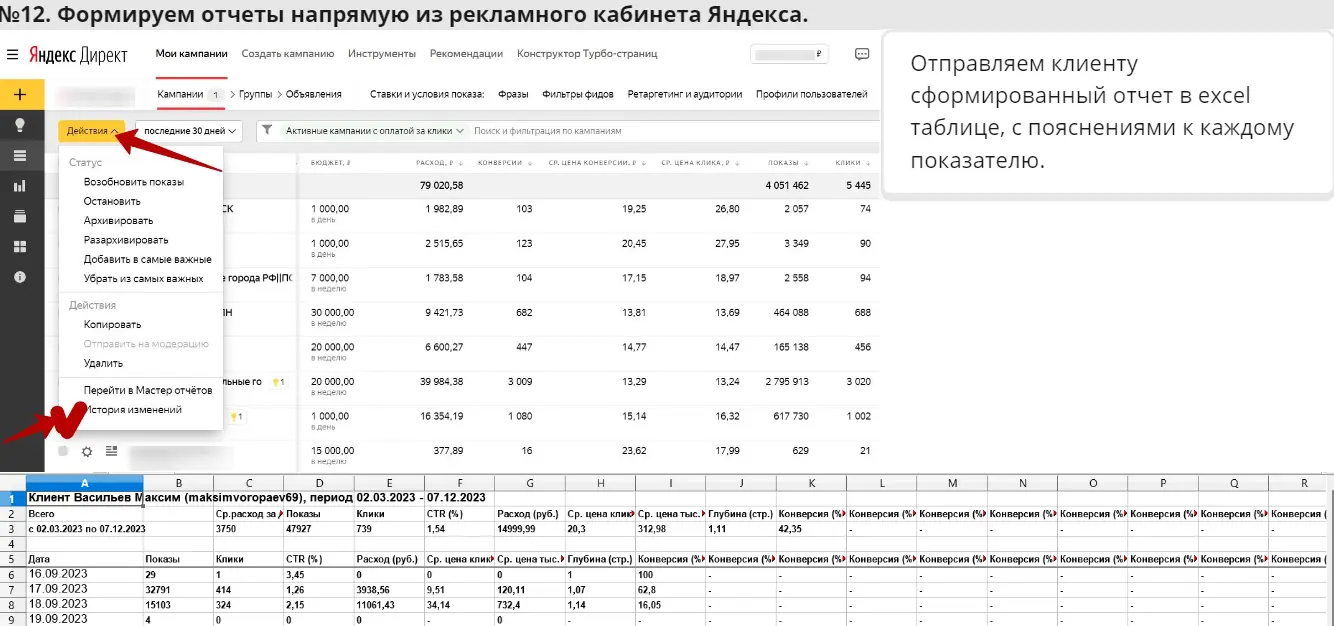This screenshot has width=1334, height=626.
Task: Open the bar chart statistics icon in sidebar
Action: [x=21, y=186]
